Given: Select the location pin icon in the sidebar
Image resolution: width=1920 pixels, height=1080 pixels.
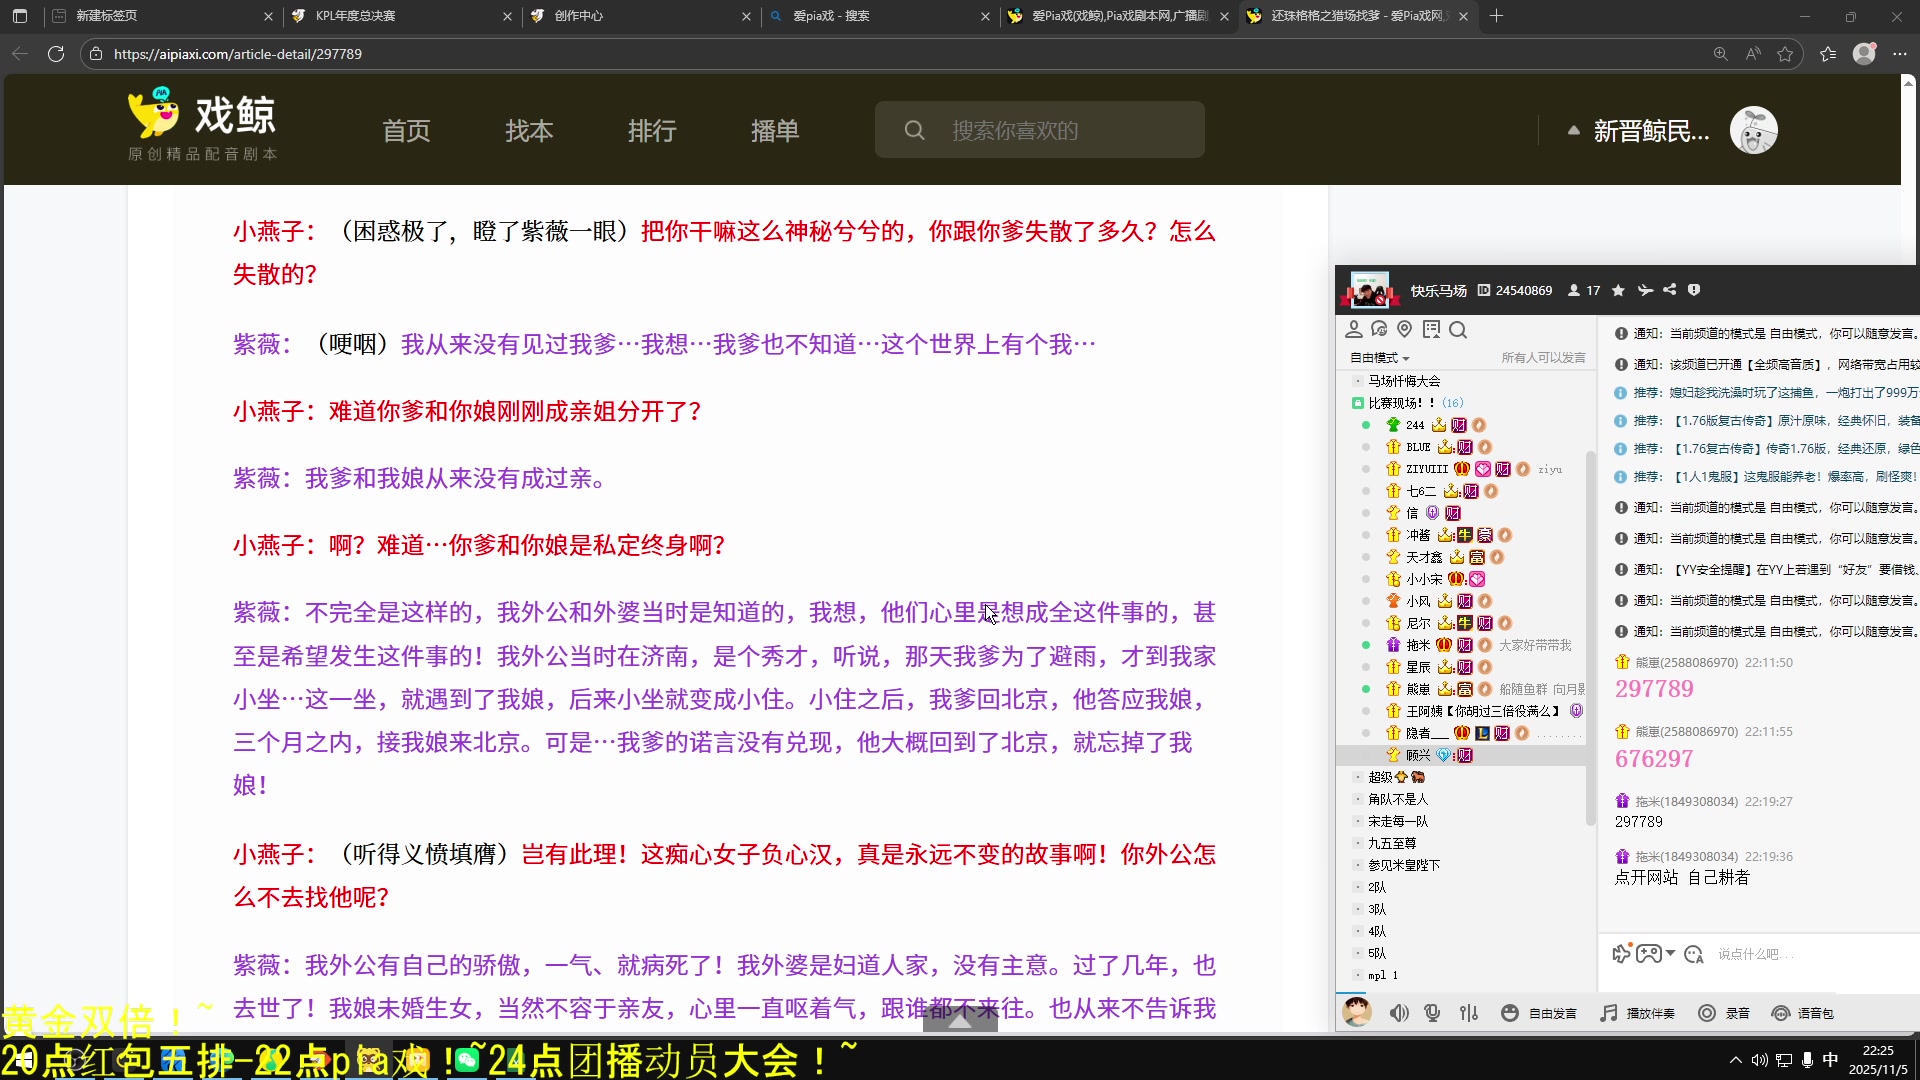Looking at the screenshot, I should point(1404,329).
